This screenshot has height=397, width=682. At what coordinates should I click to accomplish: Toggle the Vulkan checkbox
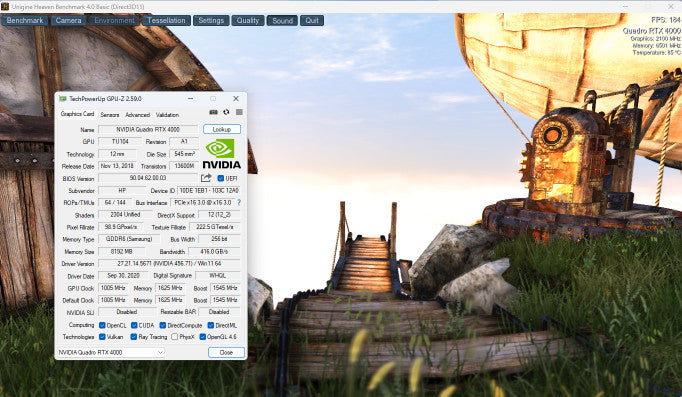[x=102, y=337]
